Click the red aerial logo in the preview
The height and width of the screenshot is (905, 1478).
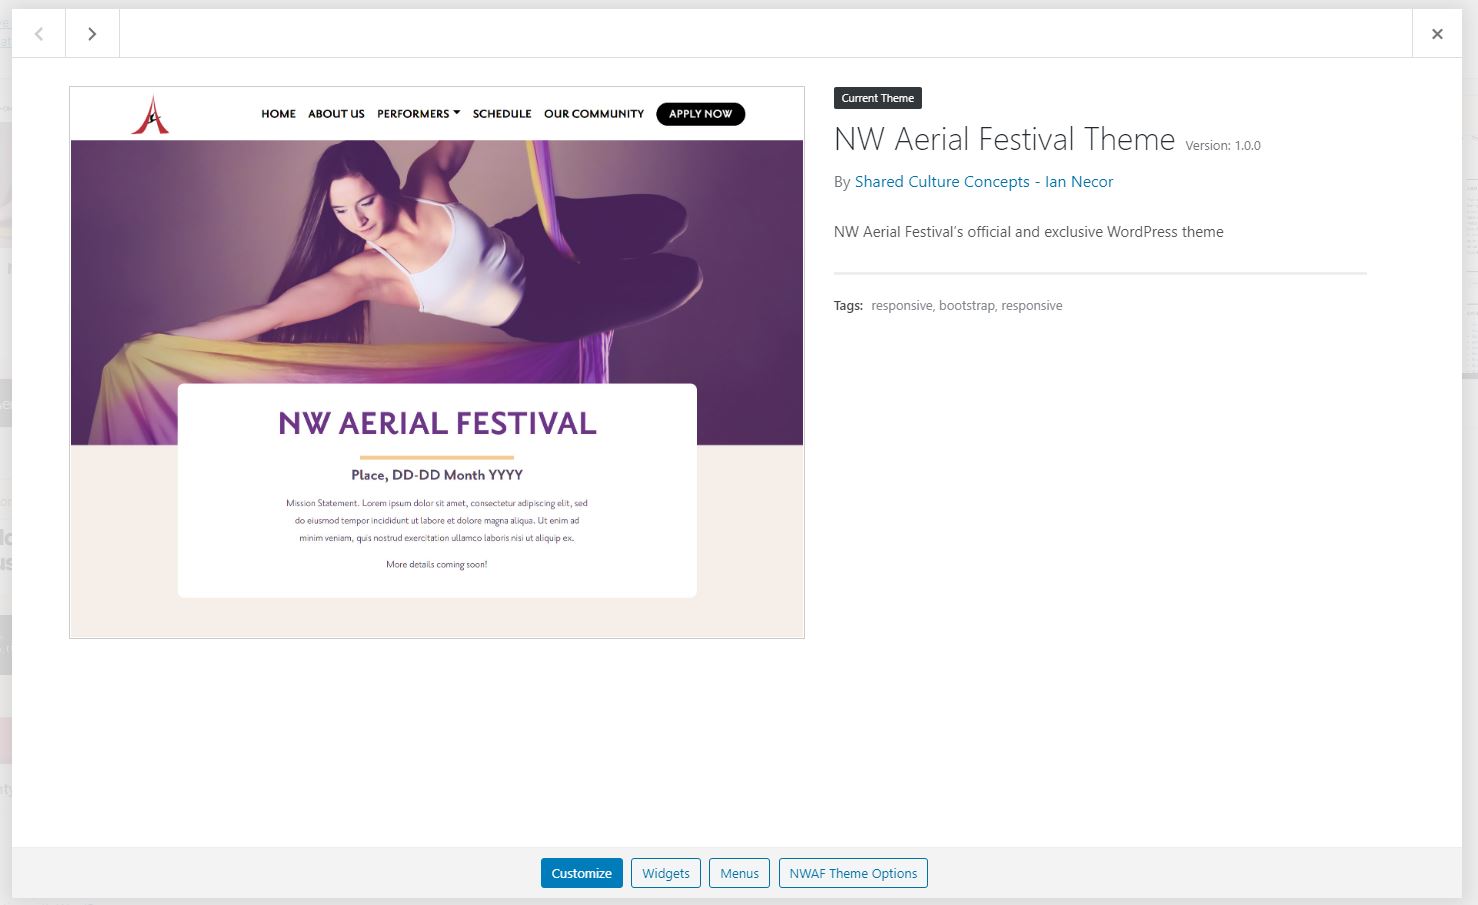pyautogui.click(x=150, y=114)
